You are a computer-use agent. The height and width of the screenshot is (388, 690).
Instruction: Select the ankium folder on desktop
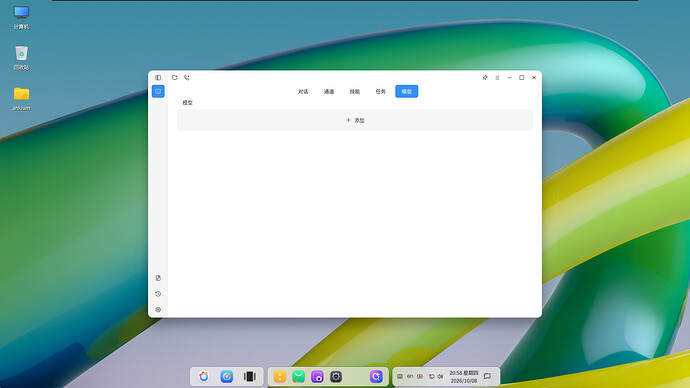(x=21, y=99)
